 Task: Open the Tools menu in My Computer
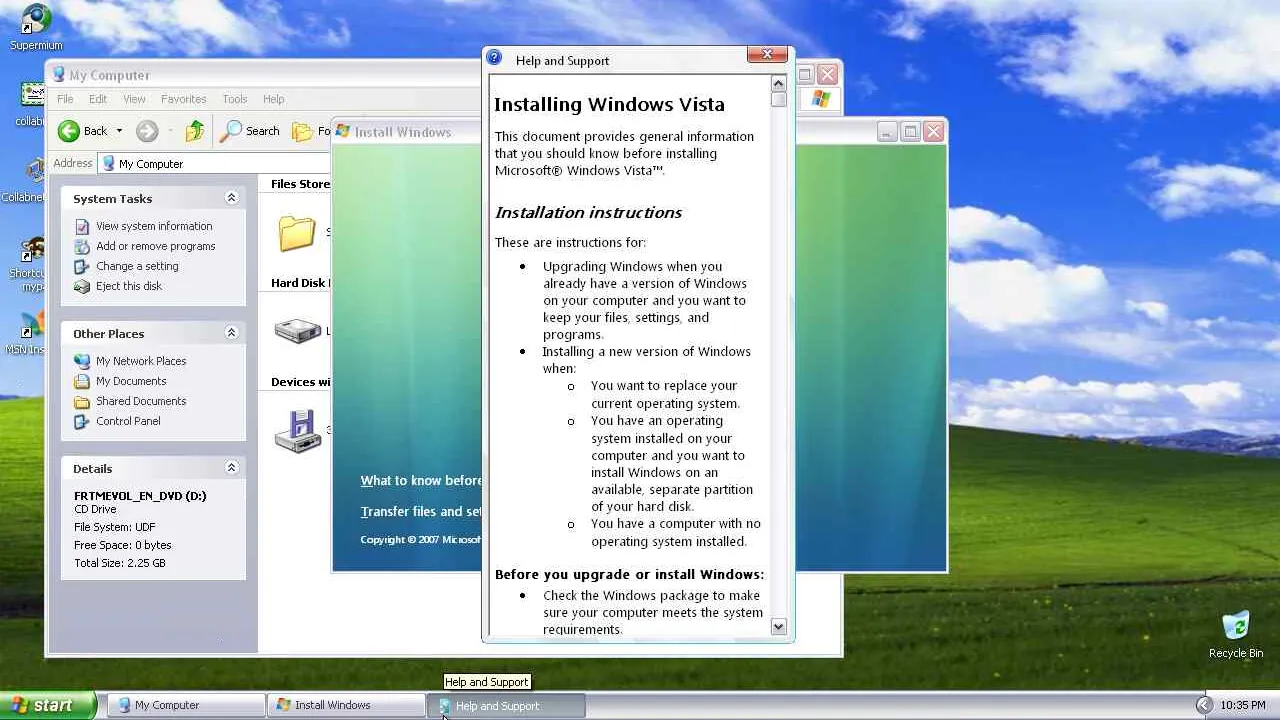(x=235, y=99)
